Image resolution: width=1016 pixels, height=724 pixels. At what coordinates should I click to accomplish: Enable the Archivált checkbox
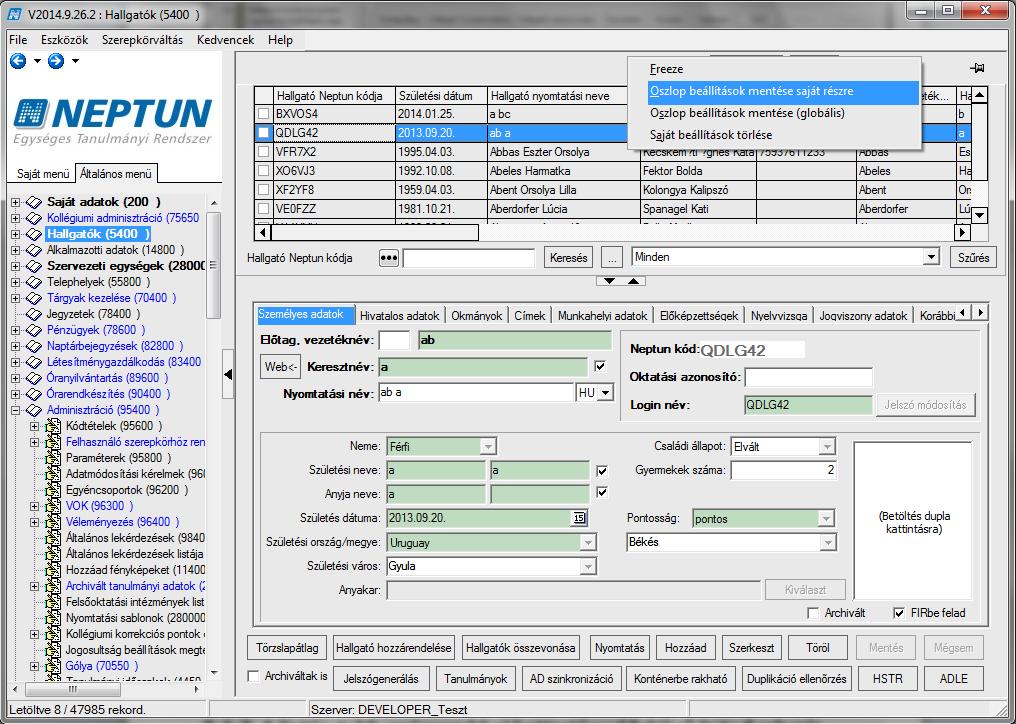(x=813, y=613)
